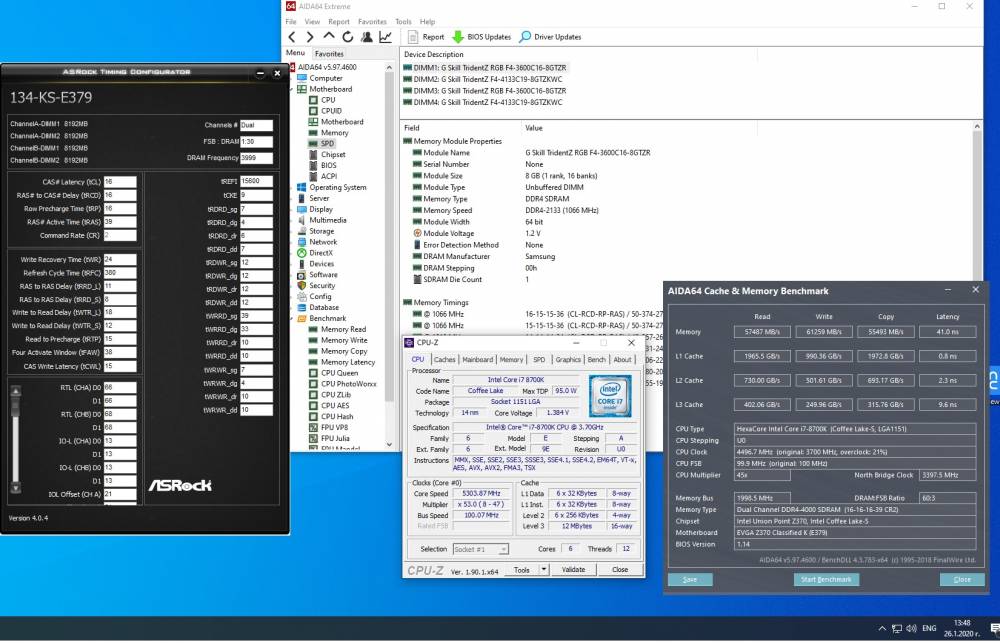The width and height of the screenshot is (1000, 643).
Task: Open Driver Updates magnifier tool
Action: (525, 37)
